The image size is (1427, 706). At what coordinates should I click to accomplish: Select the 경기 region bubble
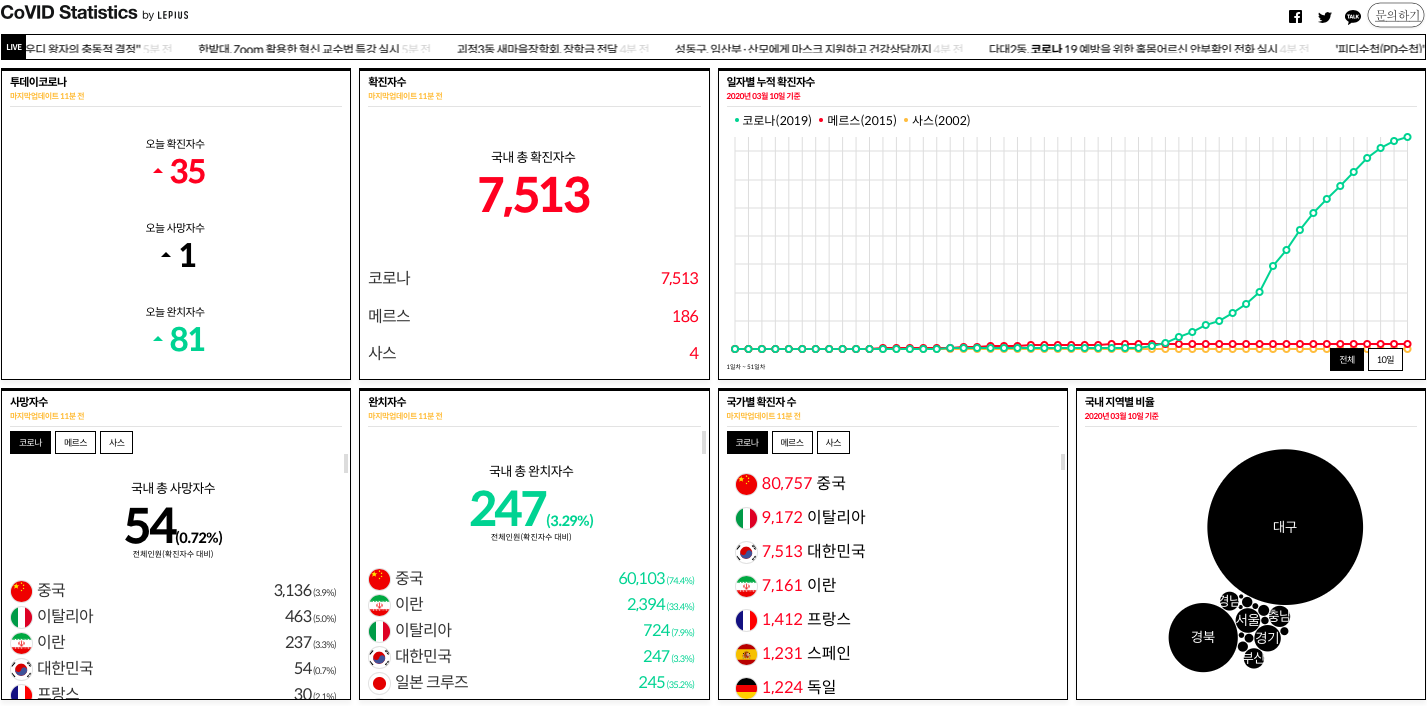pos(1267,637)
